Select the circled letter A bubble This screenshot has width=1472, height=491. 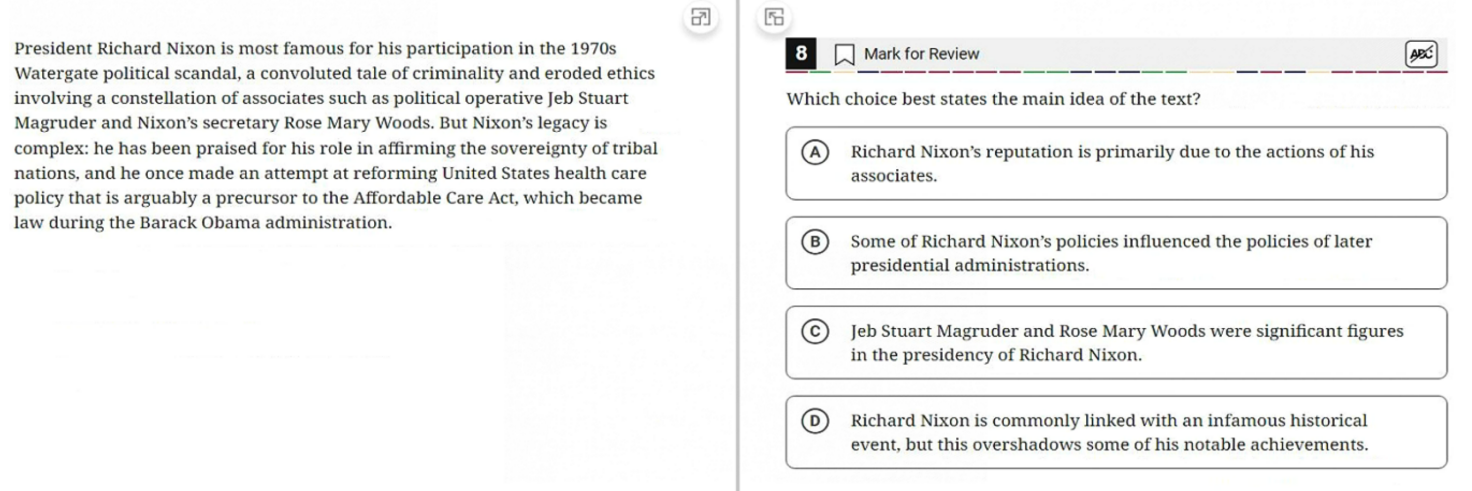point(816,152)
